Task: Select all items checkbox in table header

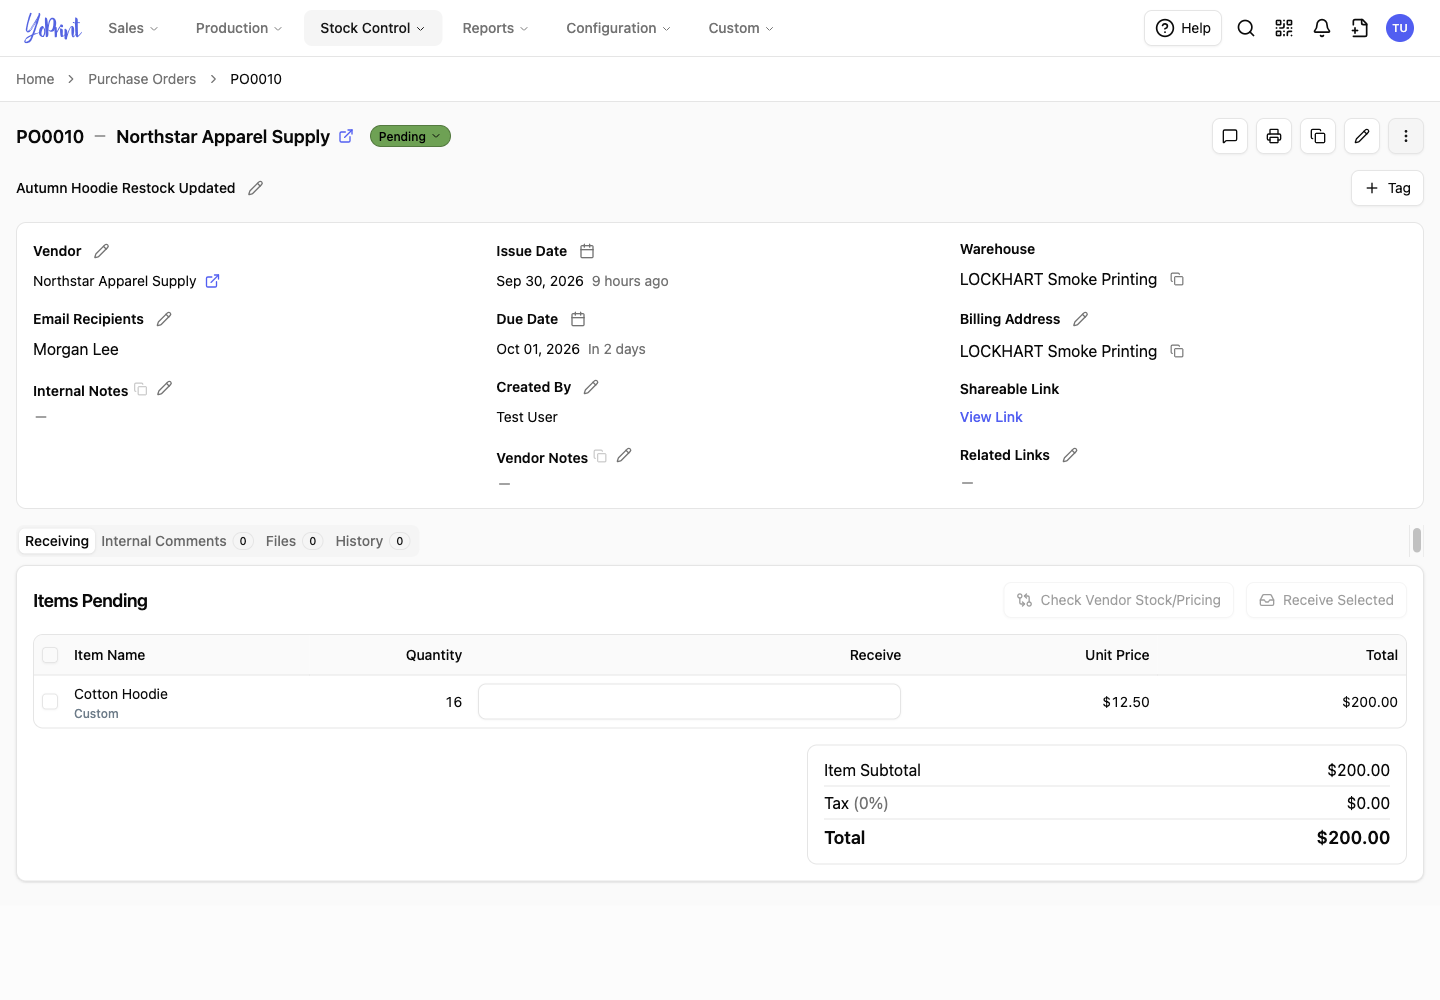Action: [50, 655]
